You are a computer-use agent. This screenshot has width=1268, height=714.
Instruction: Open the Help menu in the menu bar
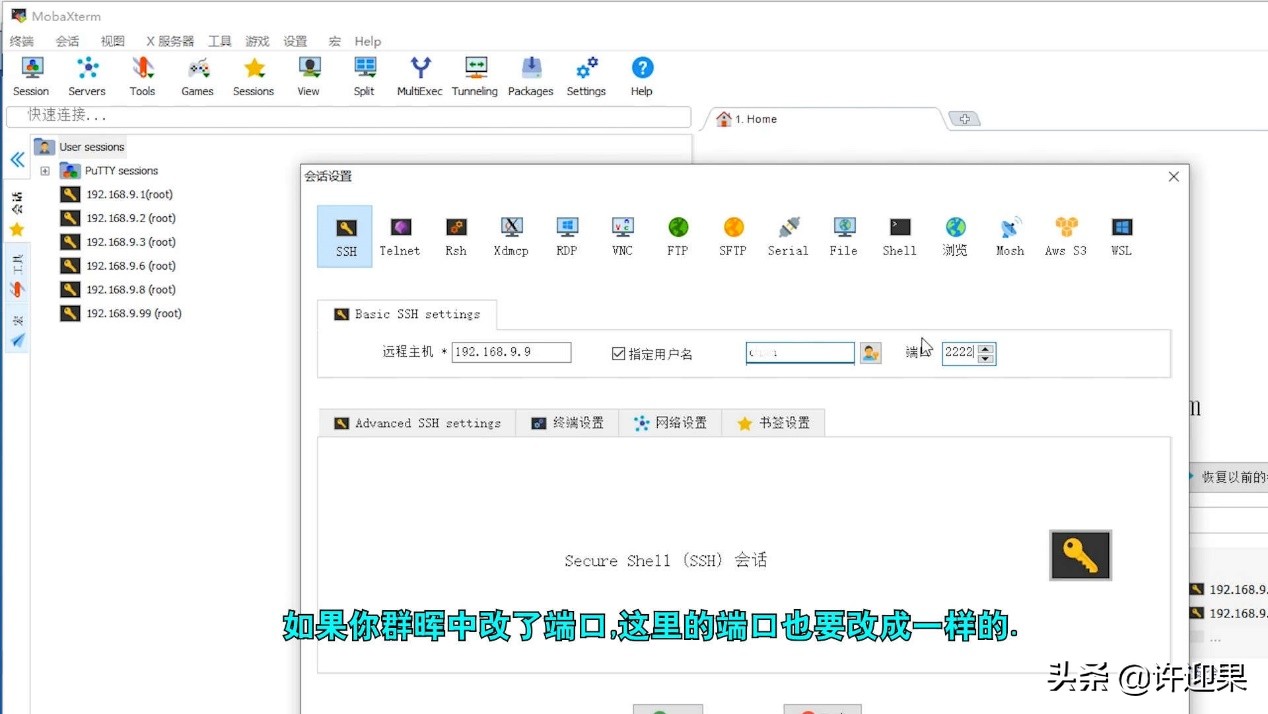[x=367, y=41]
